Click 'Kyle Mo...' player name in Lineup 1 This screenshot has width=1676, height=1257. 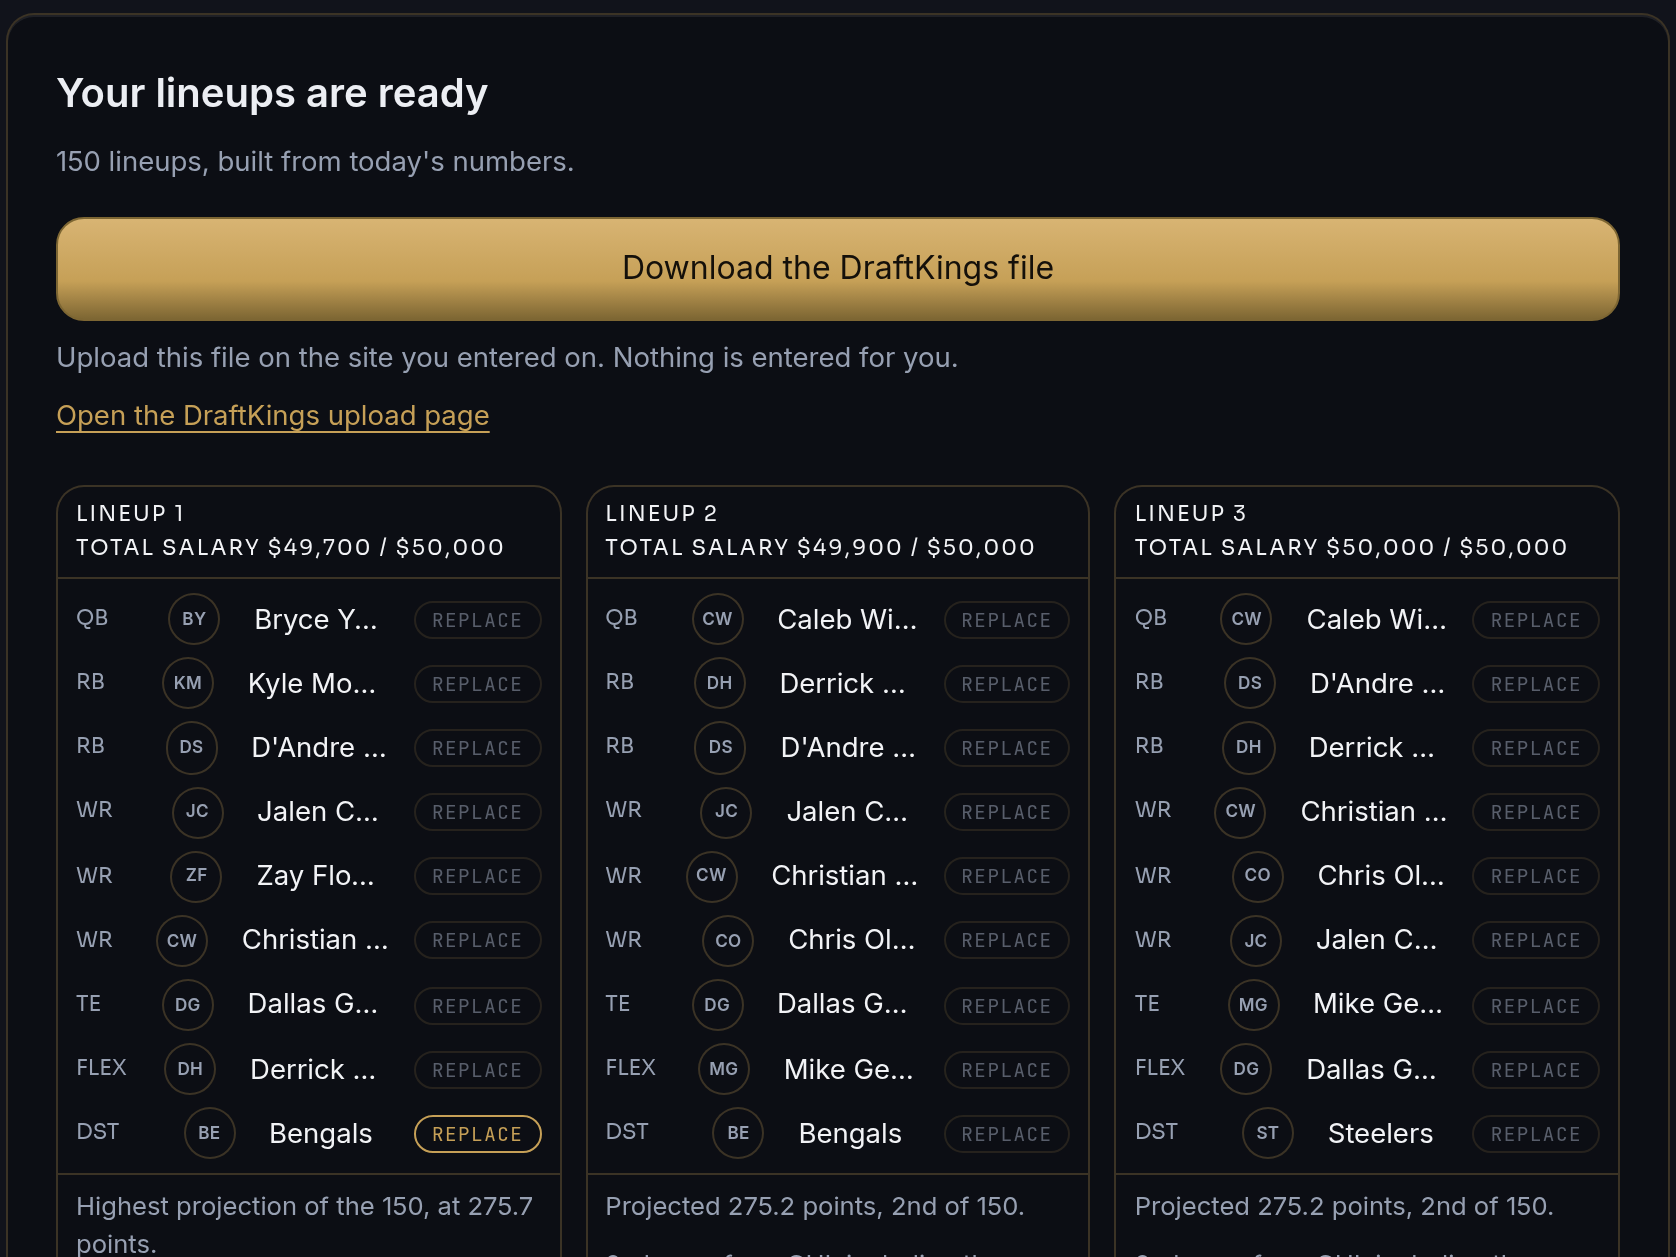tap(312, 684)
